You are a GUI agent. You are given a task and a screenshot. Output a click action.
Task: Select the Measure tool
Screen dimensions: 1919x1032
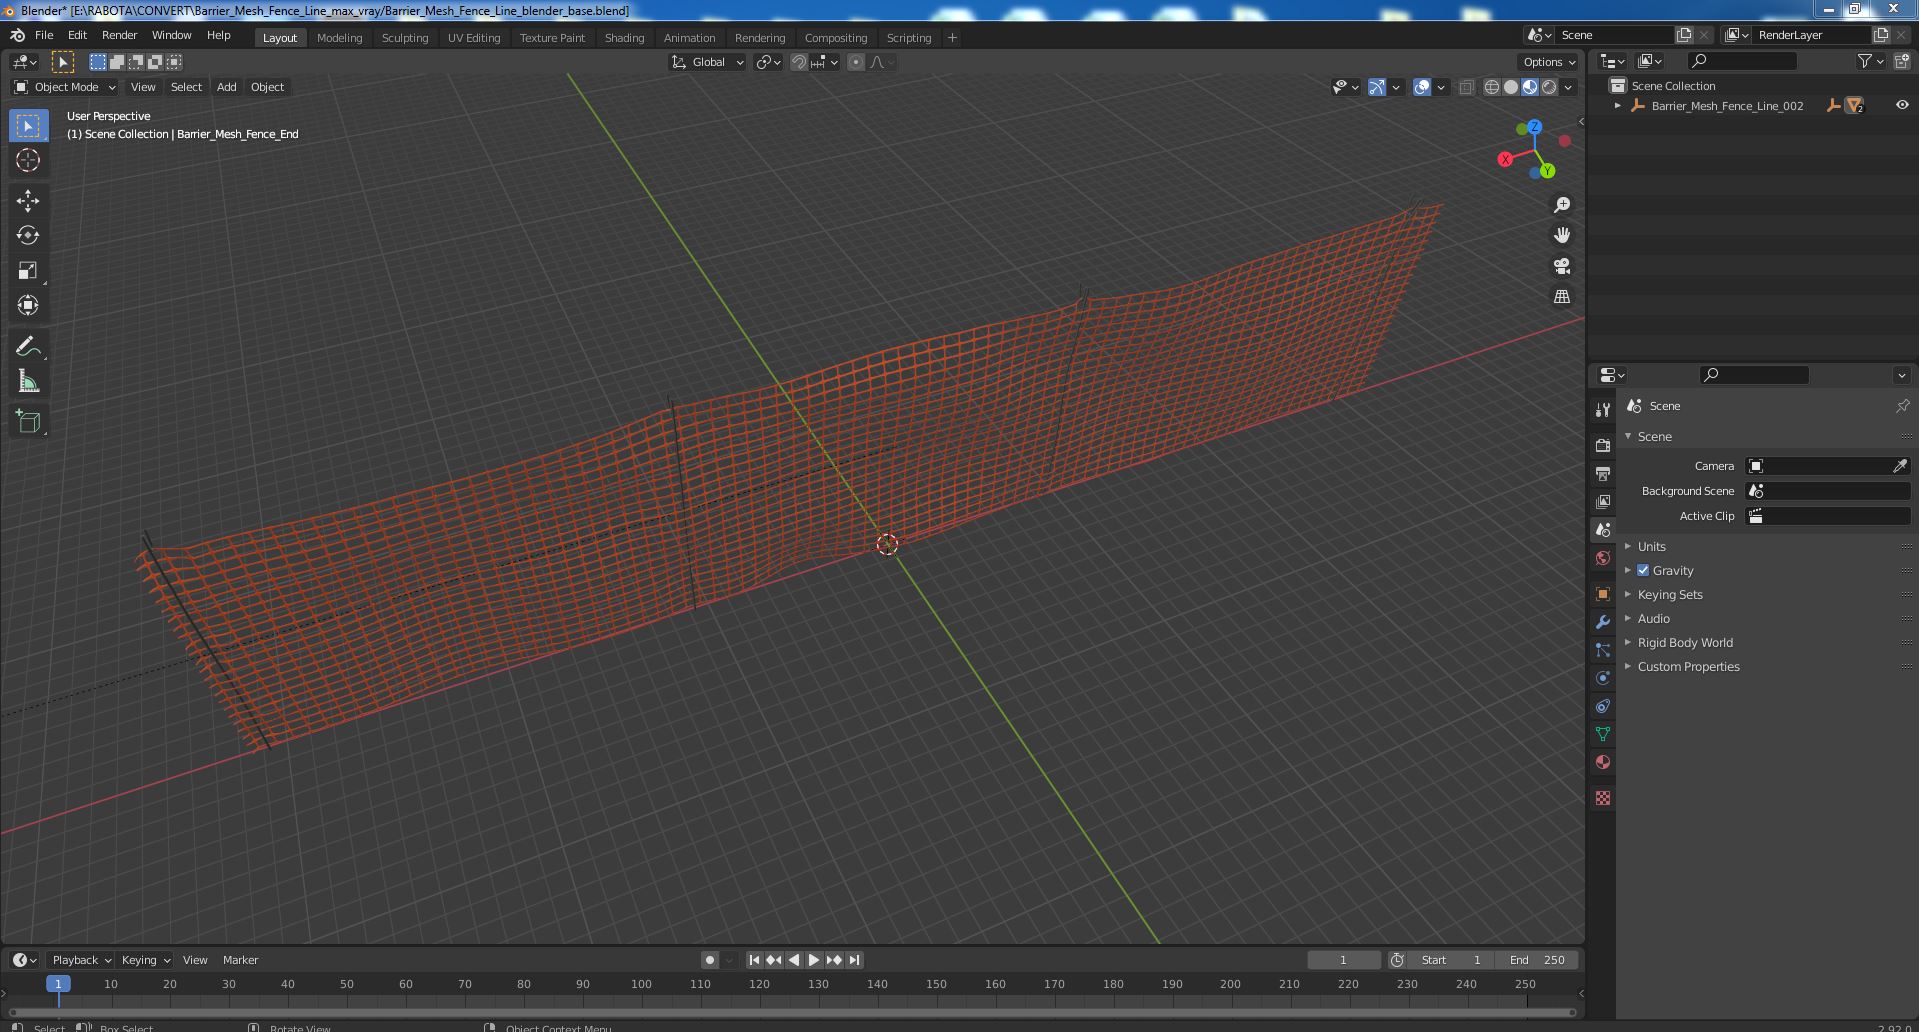pyautogui.click(x=28, y=381)
